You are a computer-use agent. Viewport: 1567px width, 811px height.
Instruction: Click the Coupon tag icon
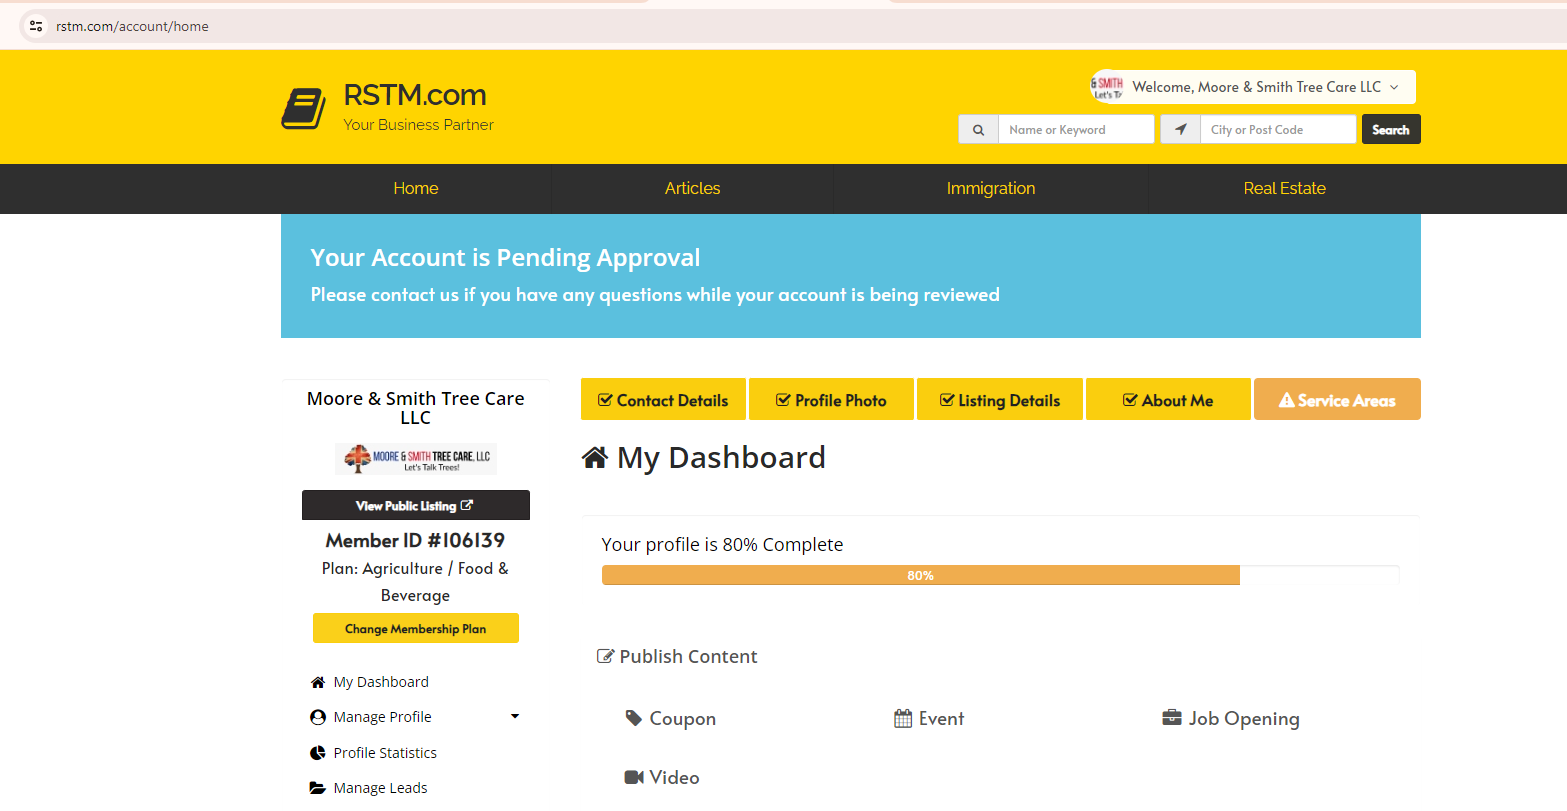click(x=633, y=718)
